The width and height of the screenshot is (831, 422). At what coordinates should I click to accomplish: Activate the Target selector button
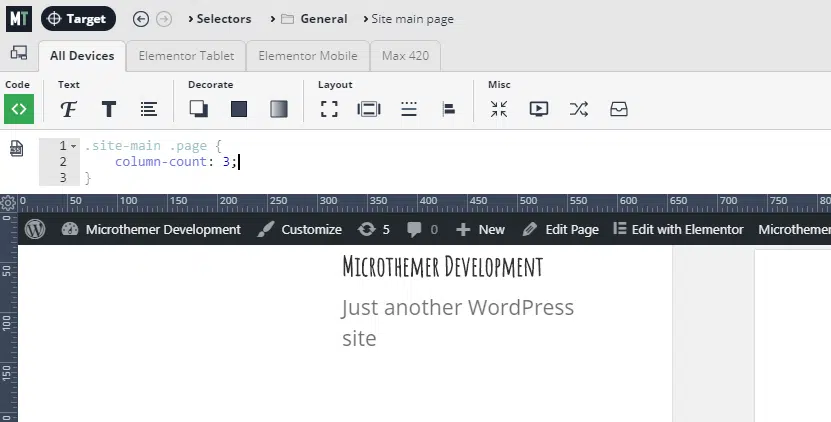click(x=78, y=19)
